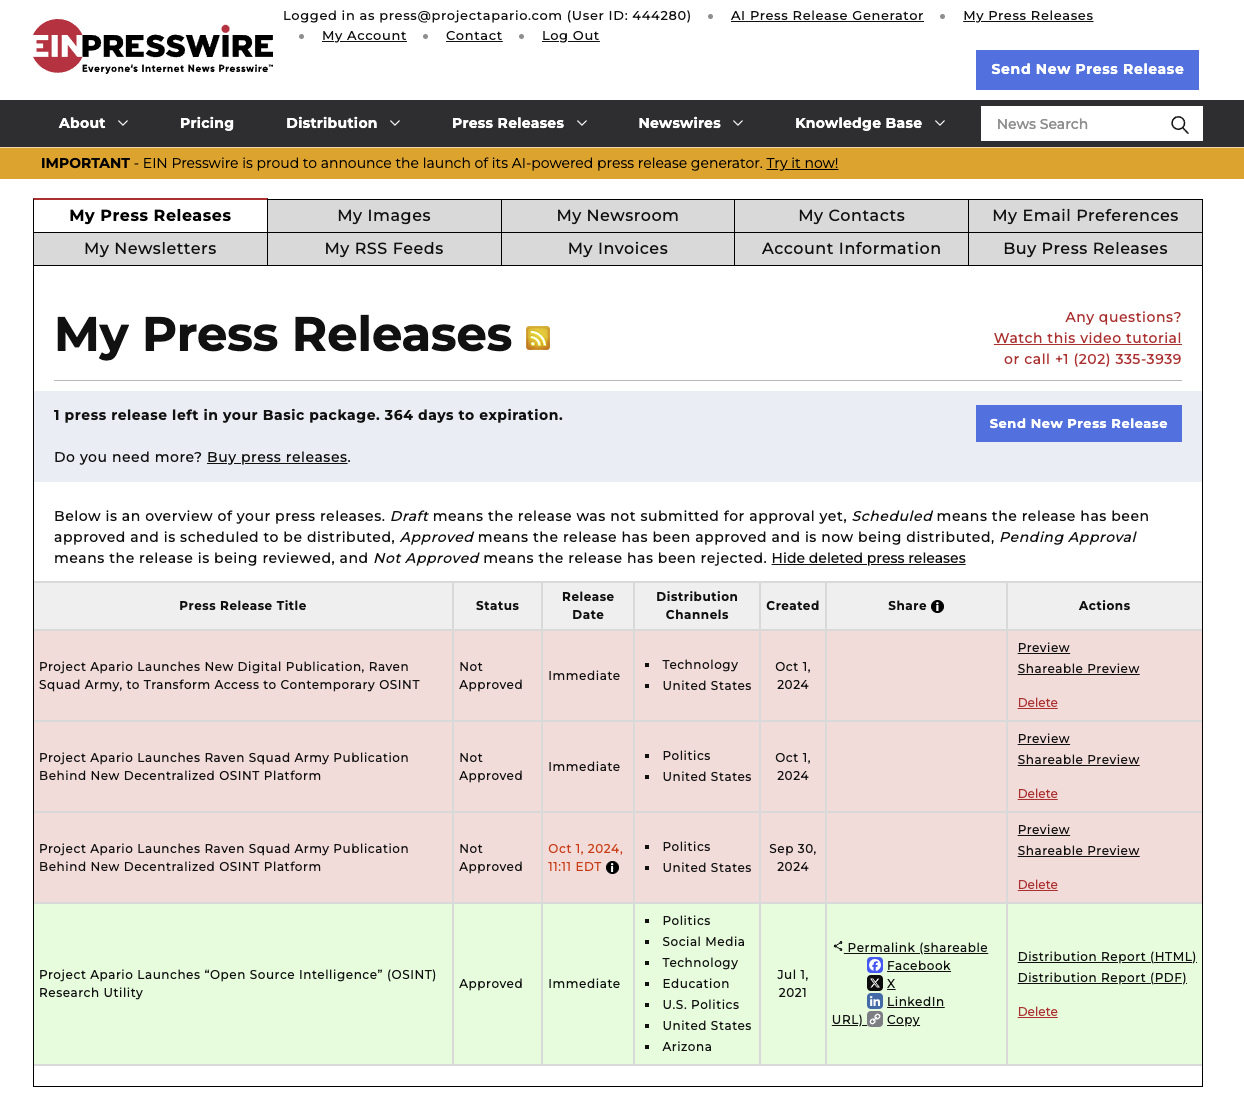Click the LinkedIn share text link
Viewport: 1244px width, 1114px height.
coord(915,1002)
